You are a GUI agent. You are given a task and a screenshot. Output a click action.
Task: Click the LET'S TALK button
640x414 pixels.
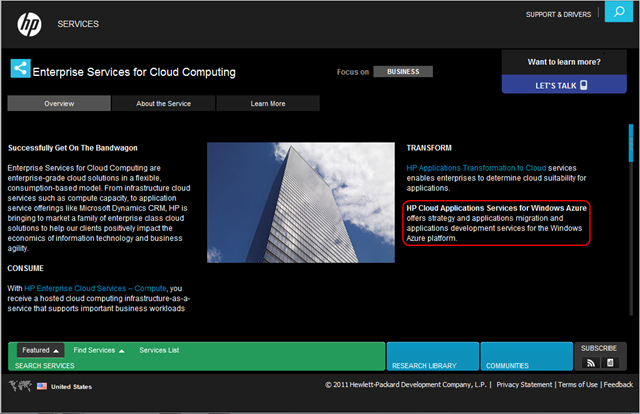(564, 84)
